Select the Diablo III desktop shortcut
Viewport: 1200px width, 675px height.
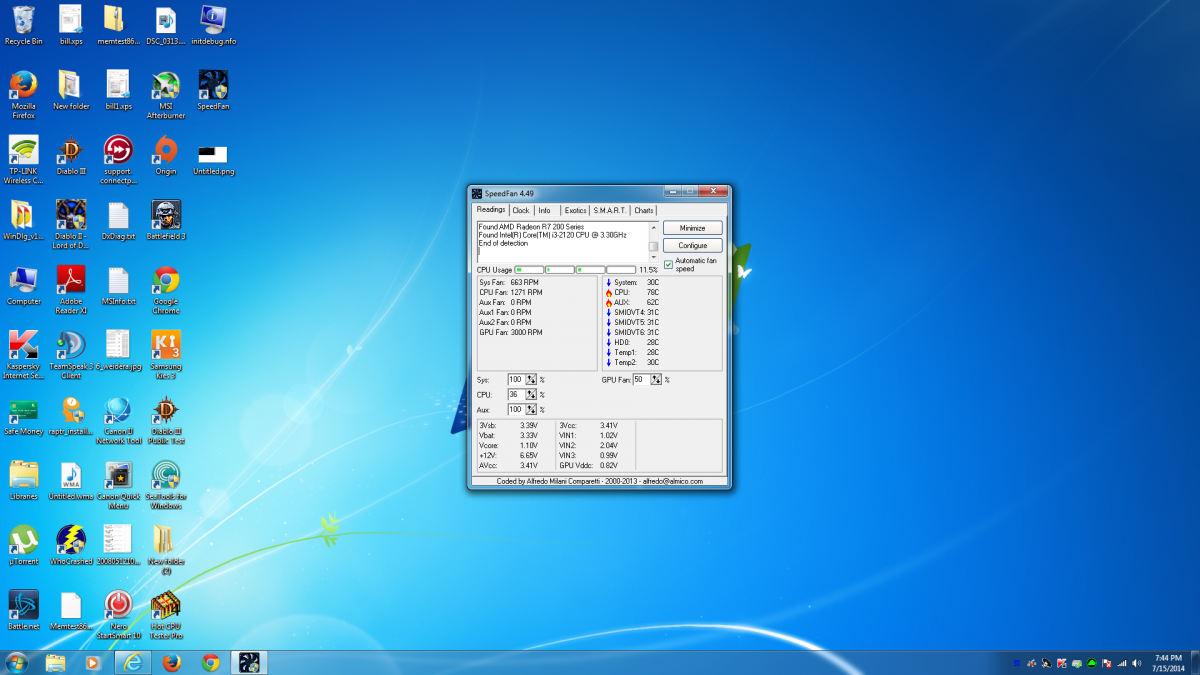point(70,155)
